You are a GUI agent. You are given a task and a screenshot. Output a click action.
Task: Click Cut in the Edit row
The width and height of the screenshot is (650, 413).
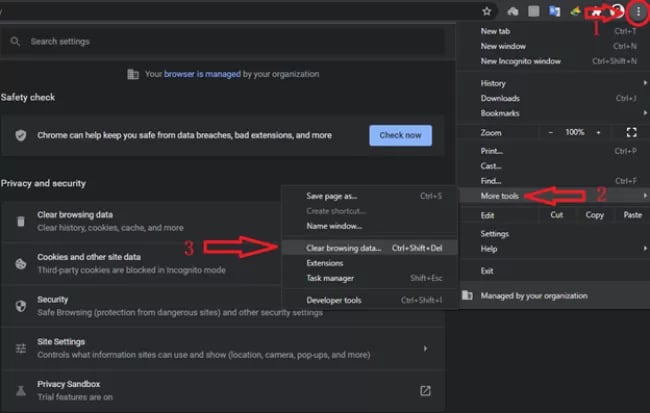pos(557,215)
